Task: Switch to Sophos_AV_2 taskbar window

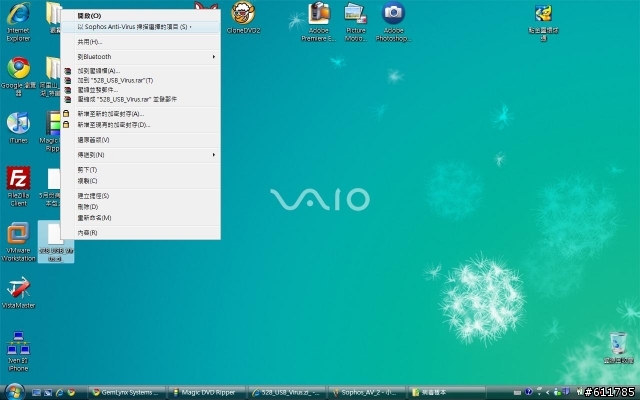Action: click(x=367, y=393)
